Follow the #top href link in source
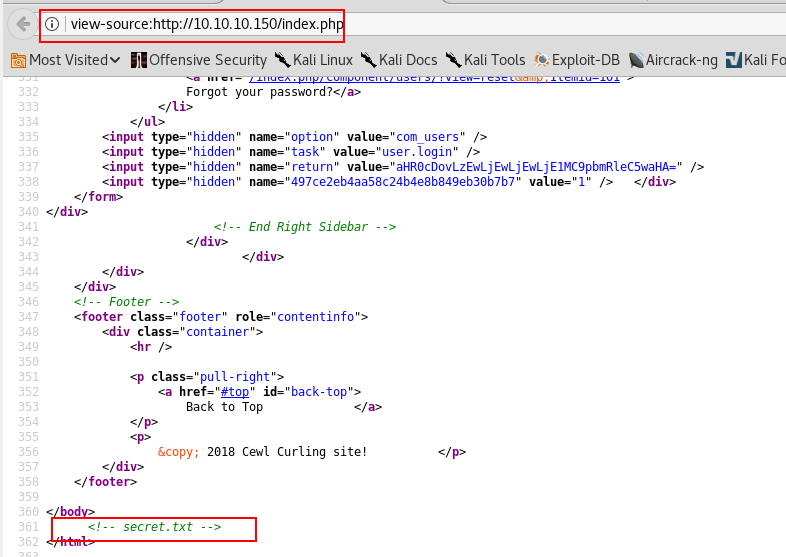This screenshot has width=786, height=557. point(238,392)
